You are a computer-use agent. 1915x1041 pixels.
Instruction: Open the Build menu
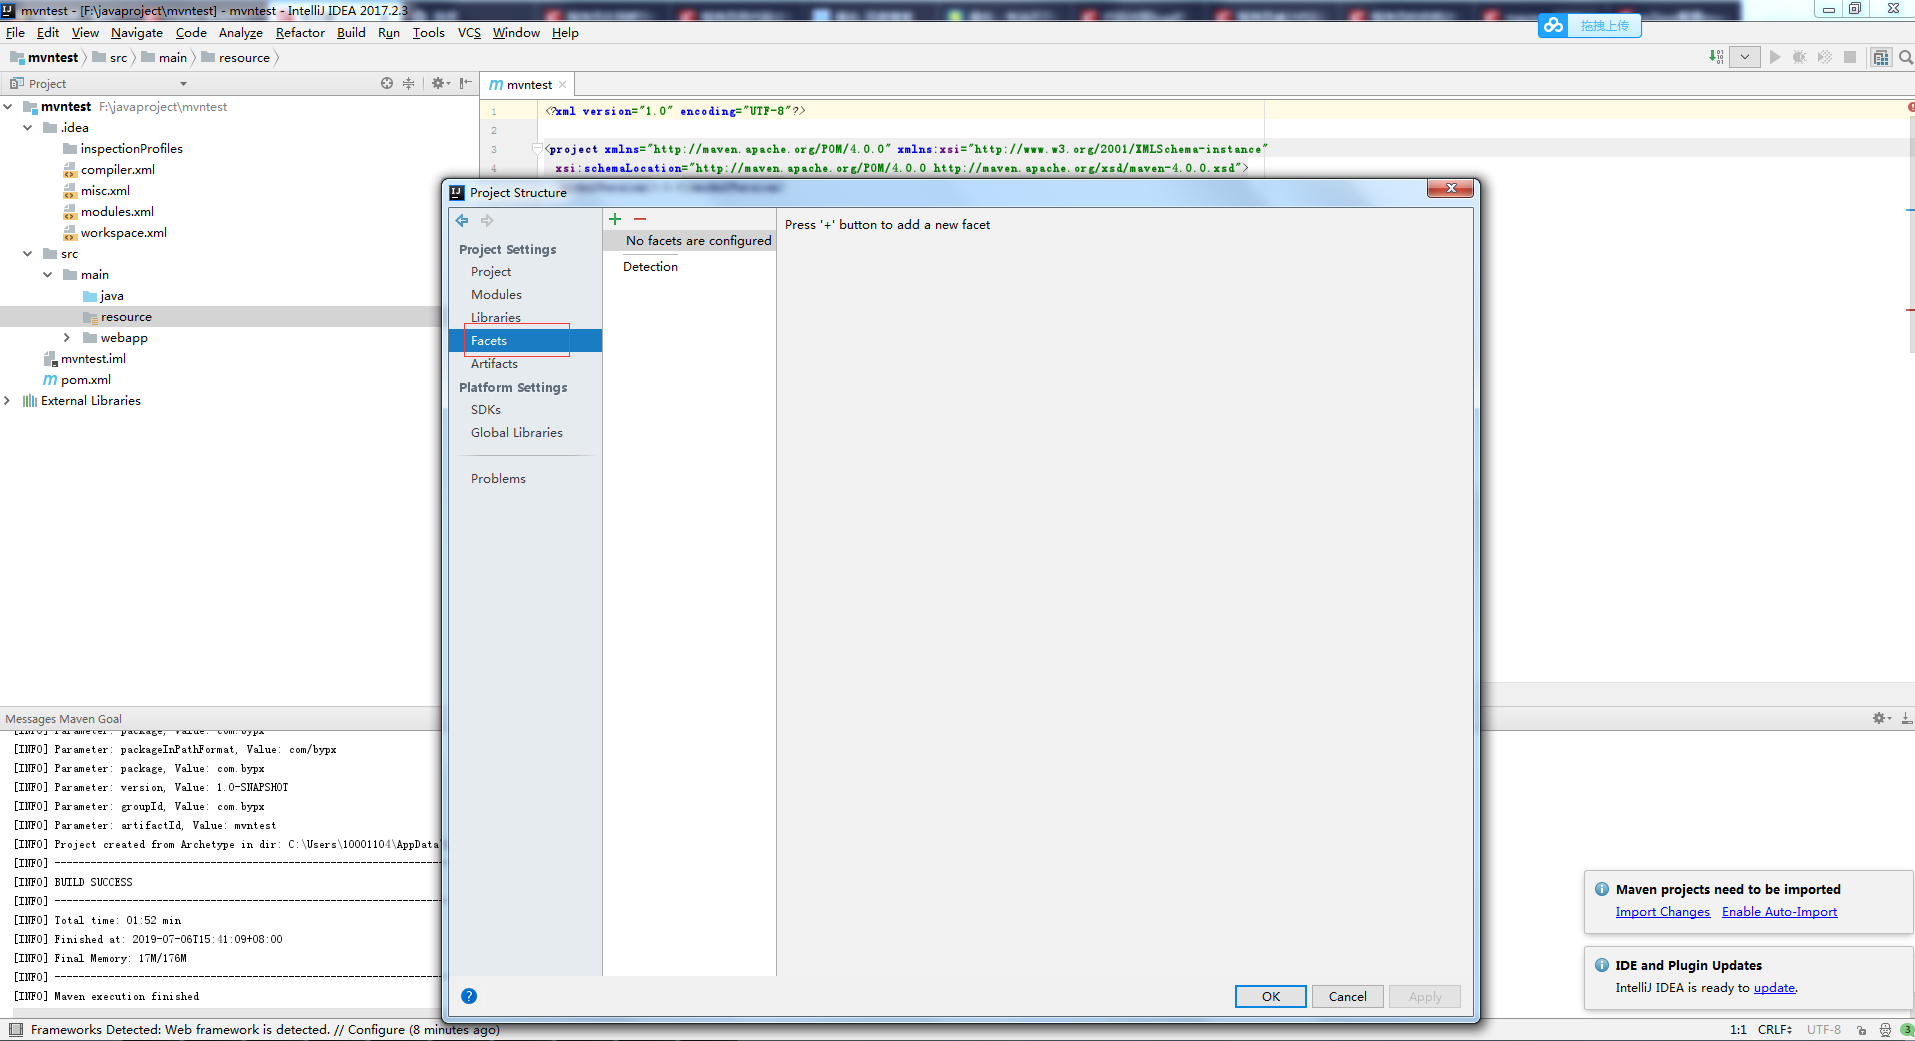[351, 33]
